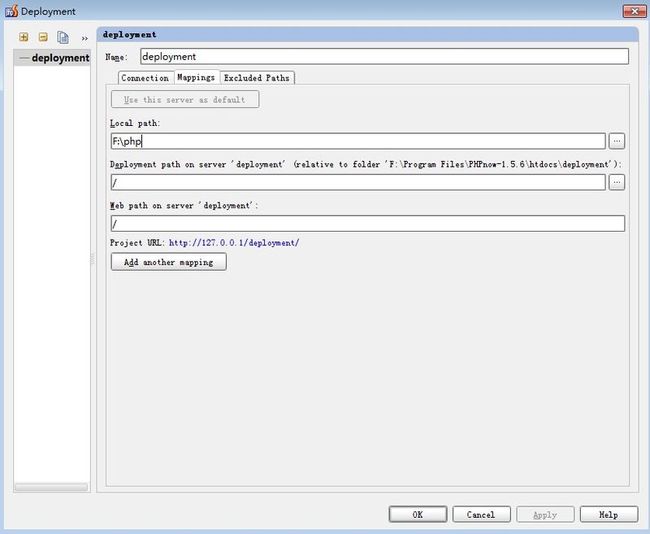
Task: Click the PhpStorm icon in the title bar
Action: point(12,11)
